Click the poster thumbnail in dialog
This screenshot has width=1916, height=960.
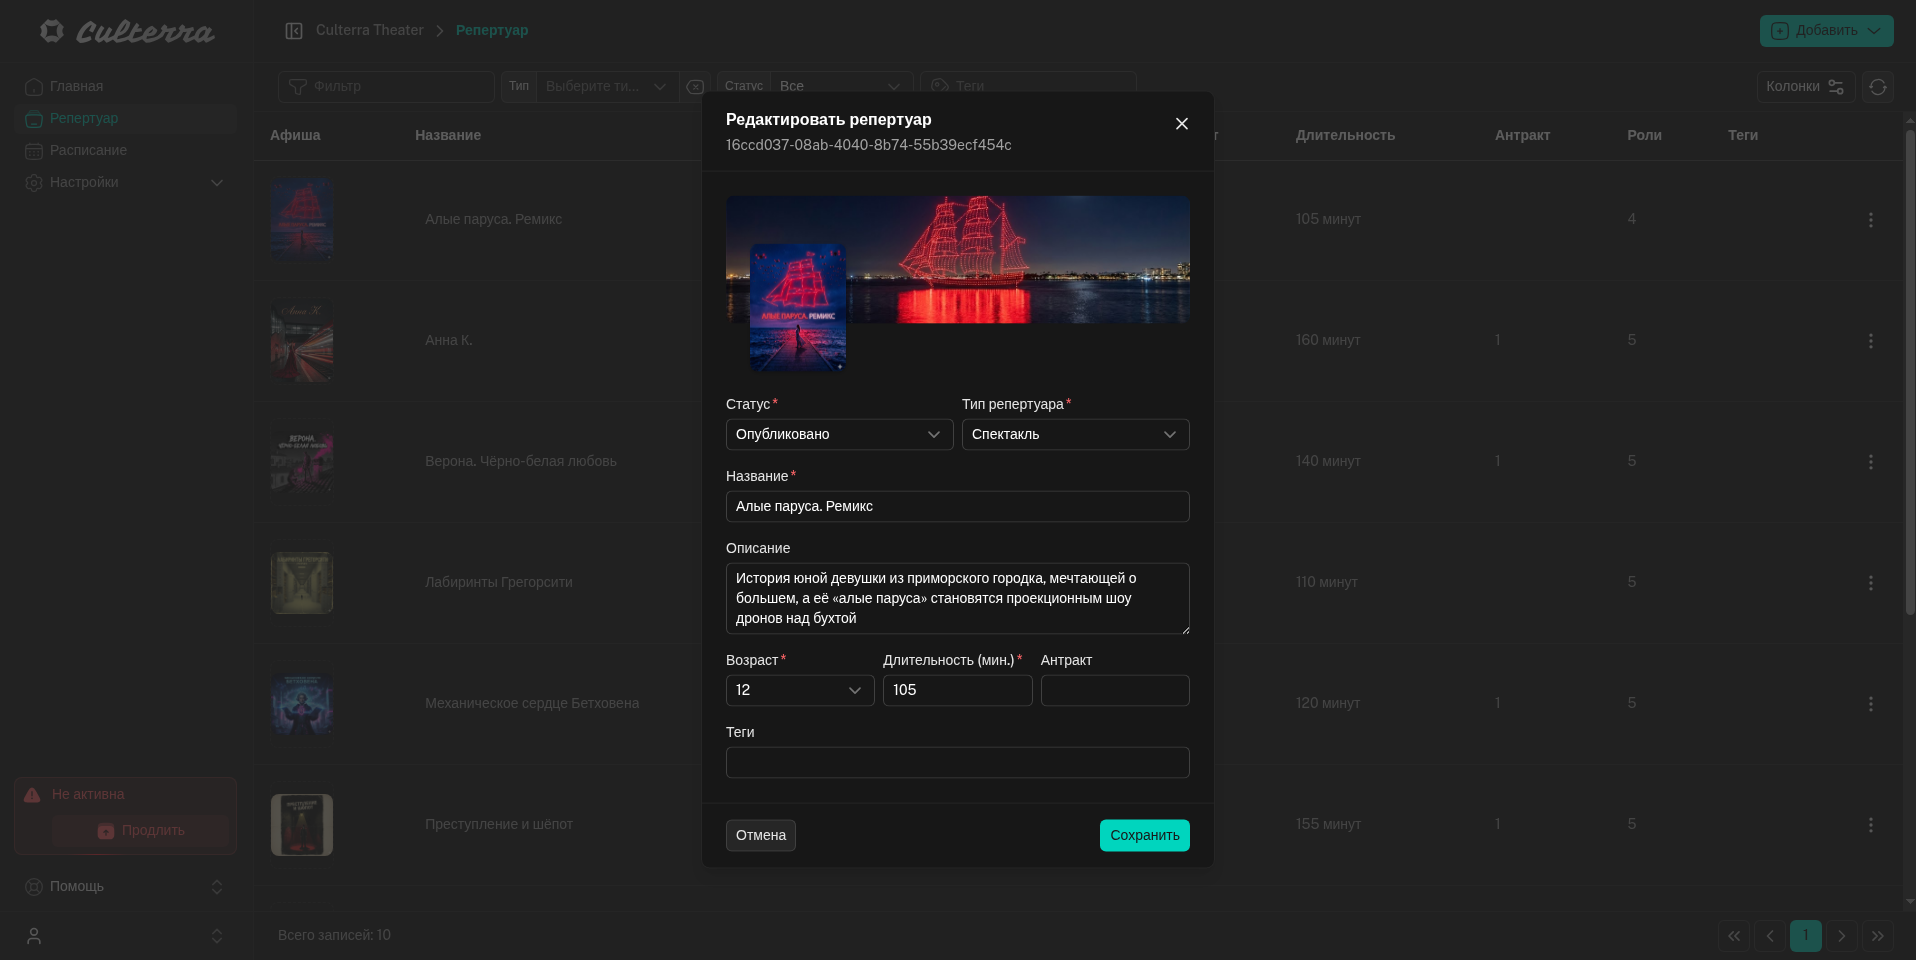click(797, 307)
